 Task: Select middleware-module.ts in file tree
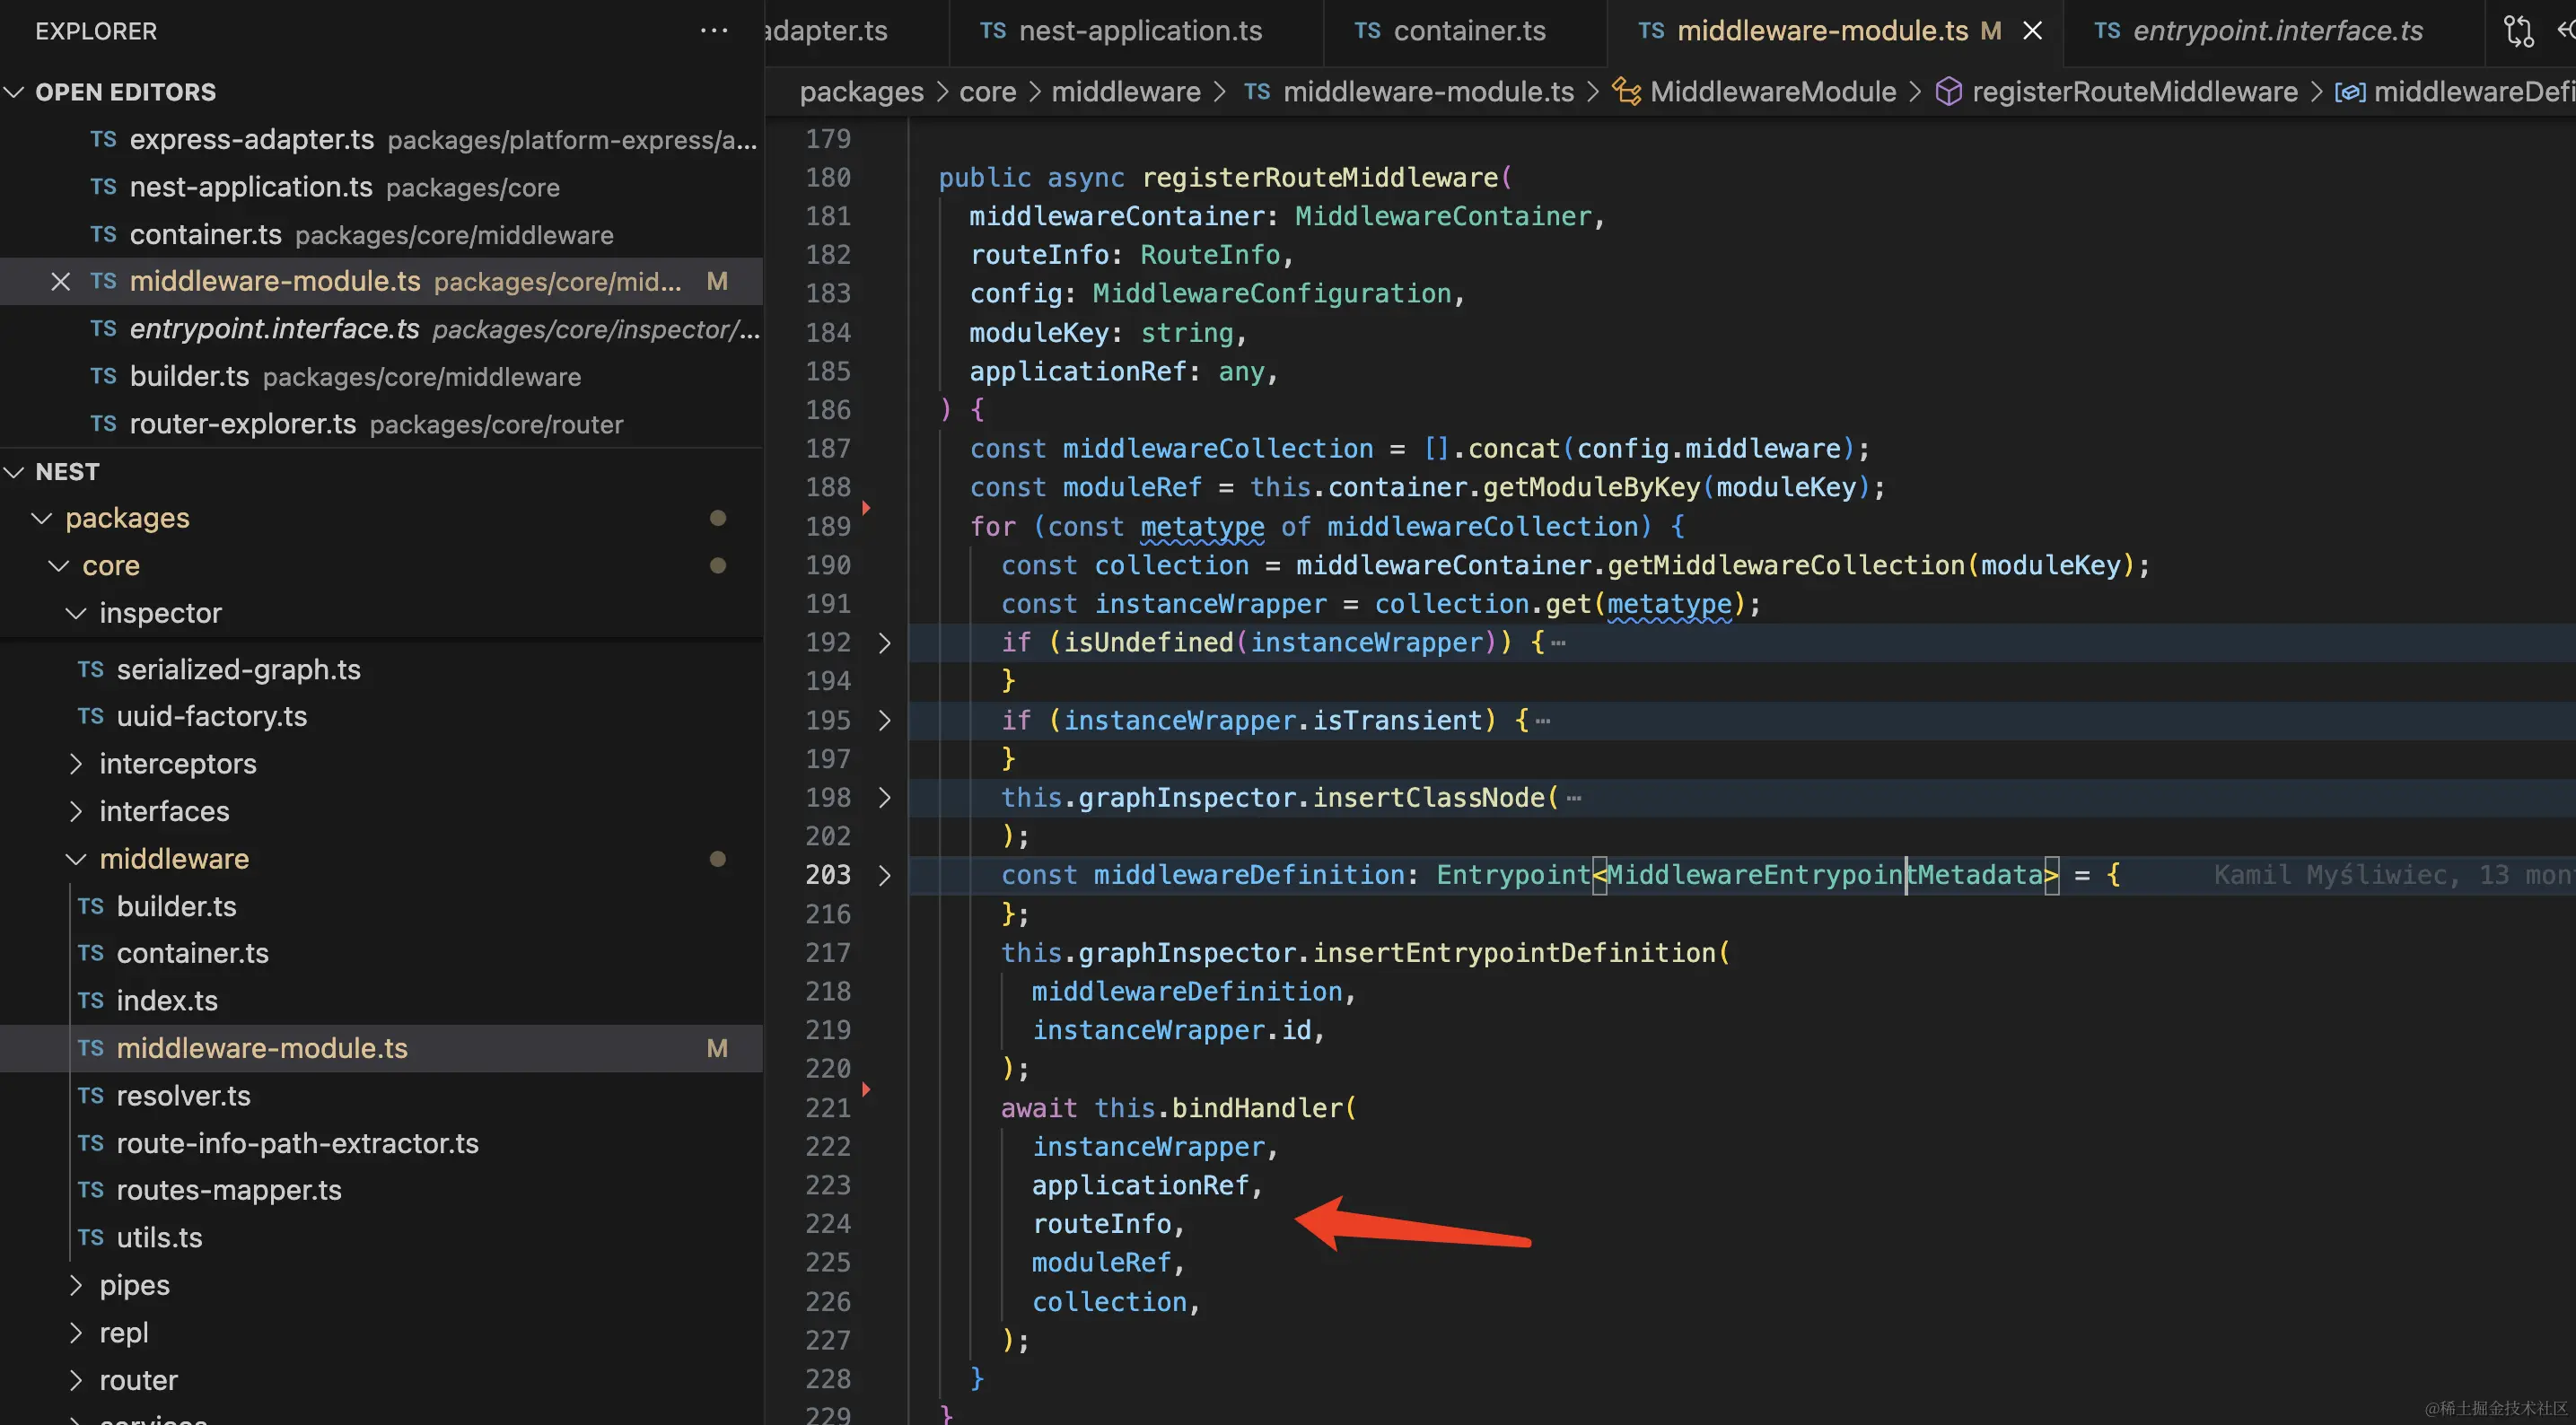(381, 1048)
